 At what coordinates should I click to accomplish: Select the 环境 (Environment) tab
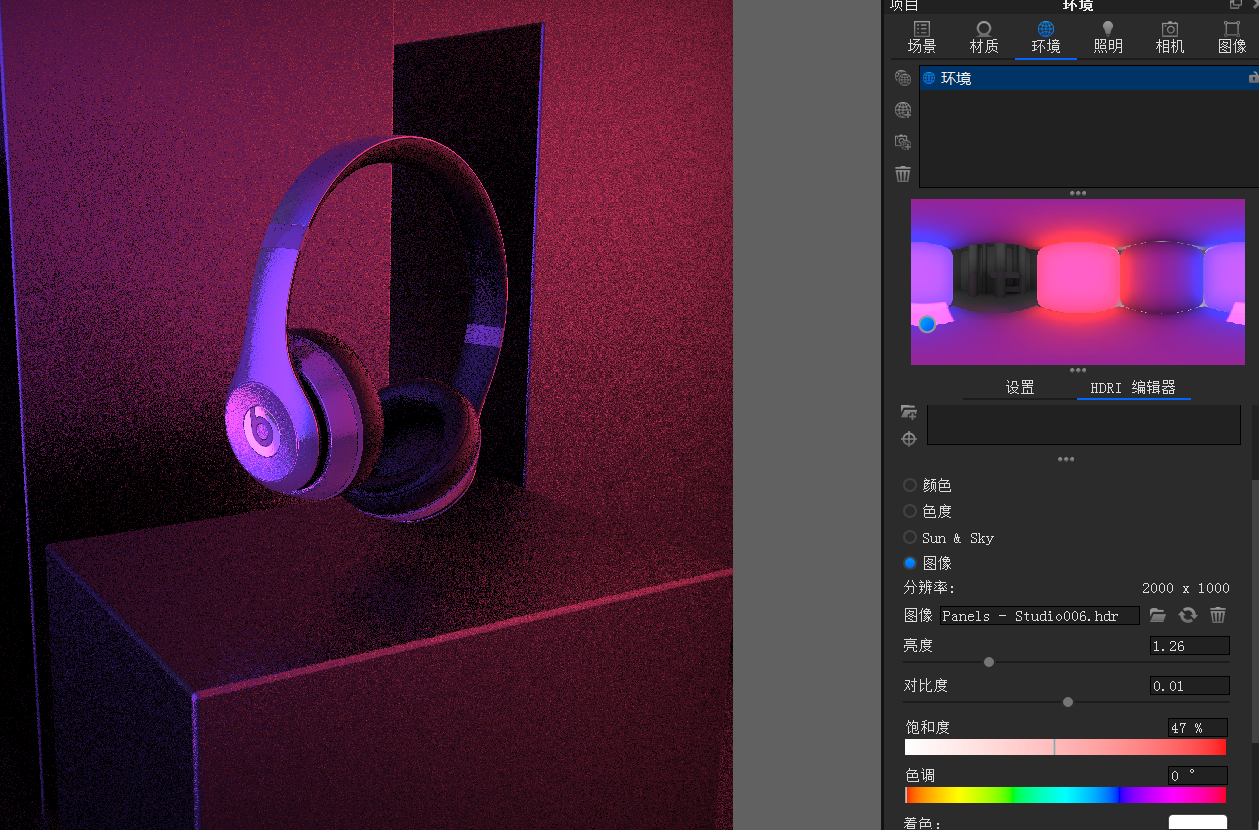tap(1046, 37)
